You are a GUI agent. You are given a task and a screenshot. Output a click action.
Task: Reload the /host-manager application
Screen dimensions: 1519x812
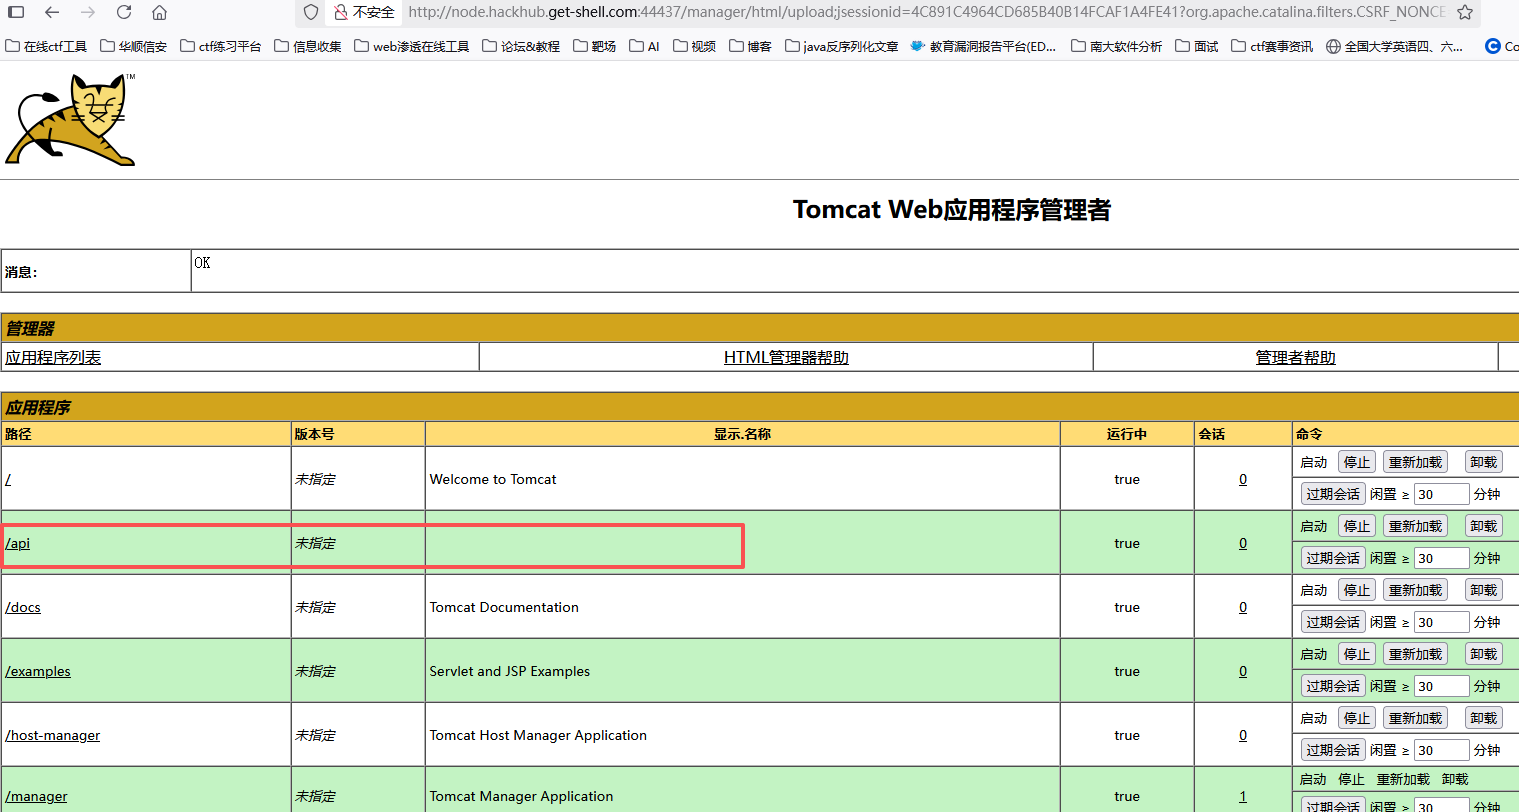point(1415,718)
